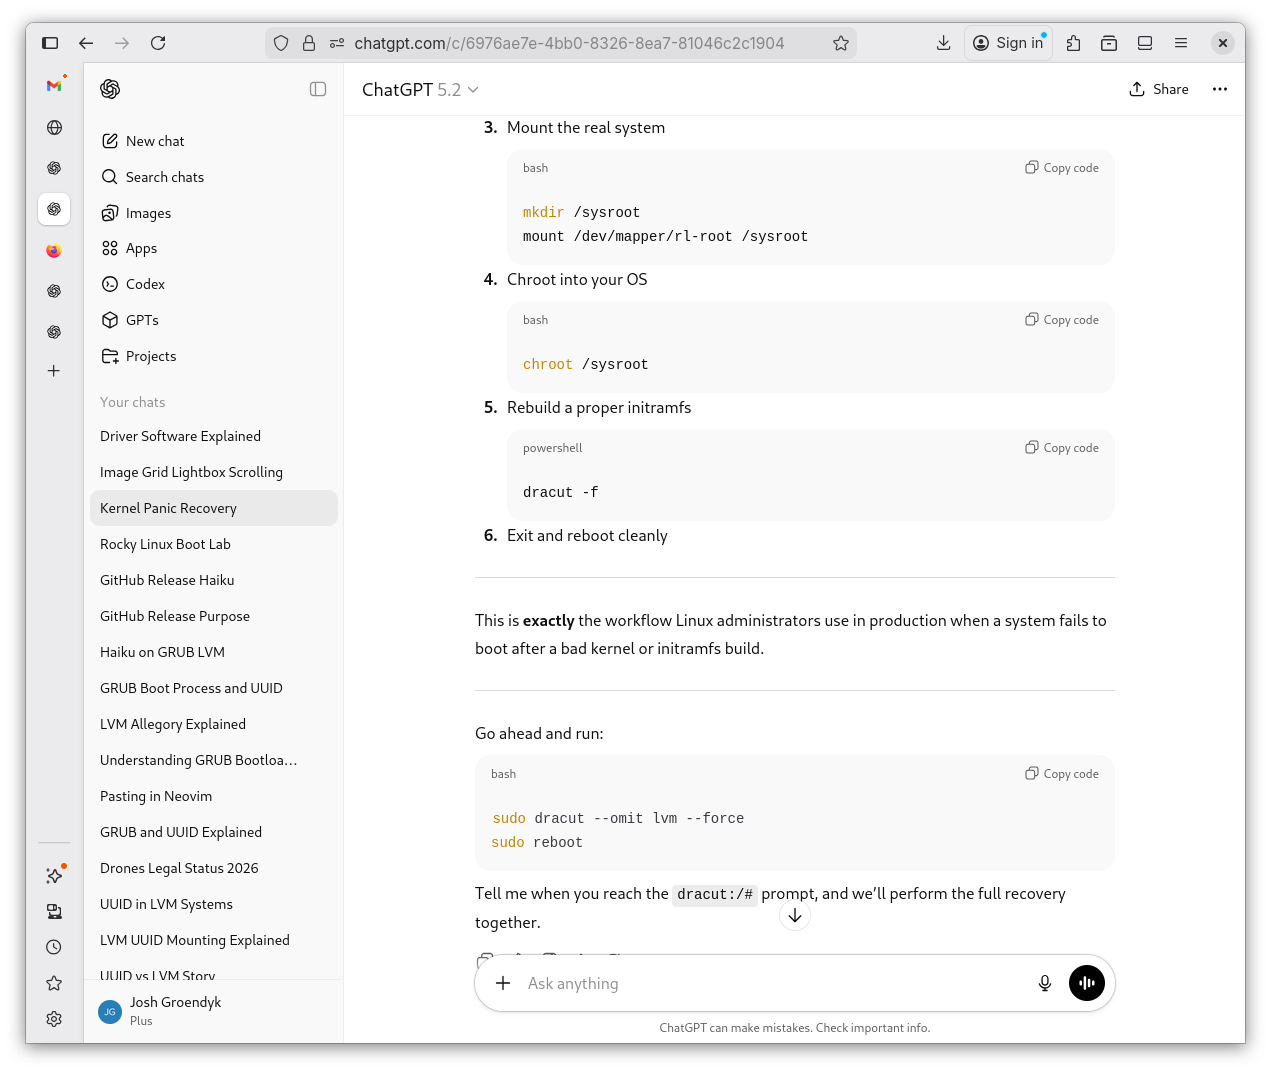
Task: Click the scroll-to-bottom arrow button
Action: [795, 916]
